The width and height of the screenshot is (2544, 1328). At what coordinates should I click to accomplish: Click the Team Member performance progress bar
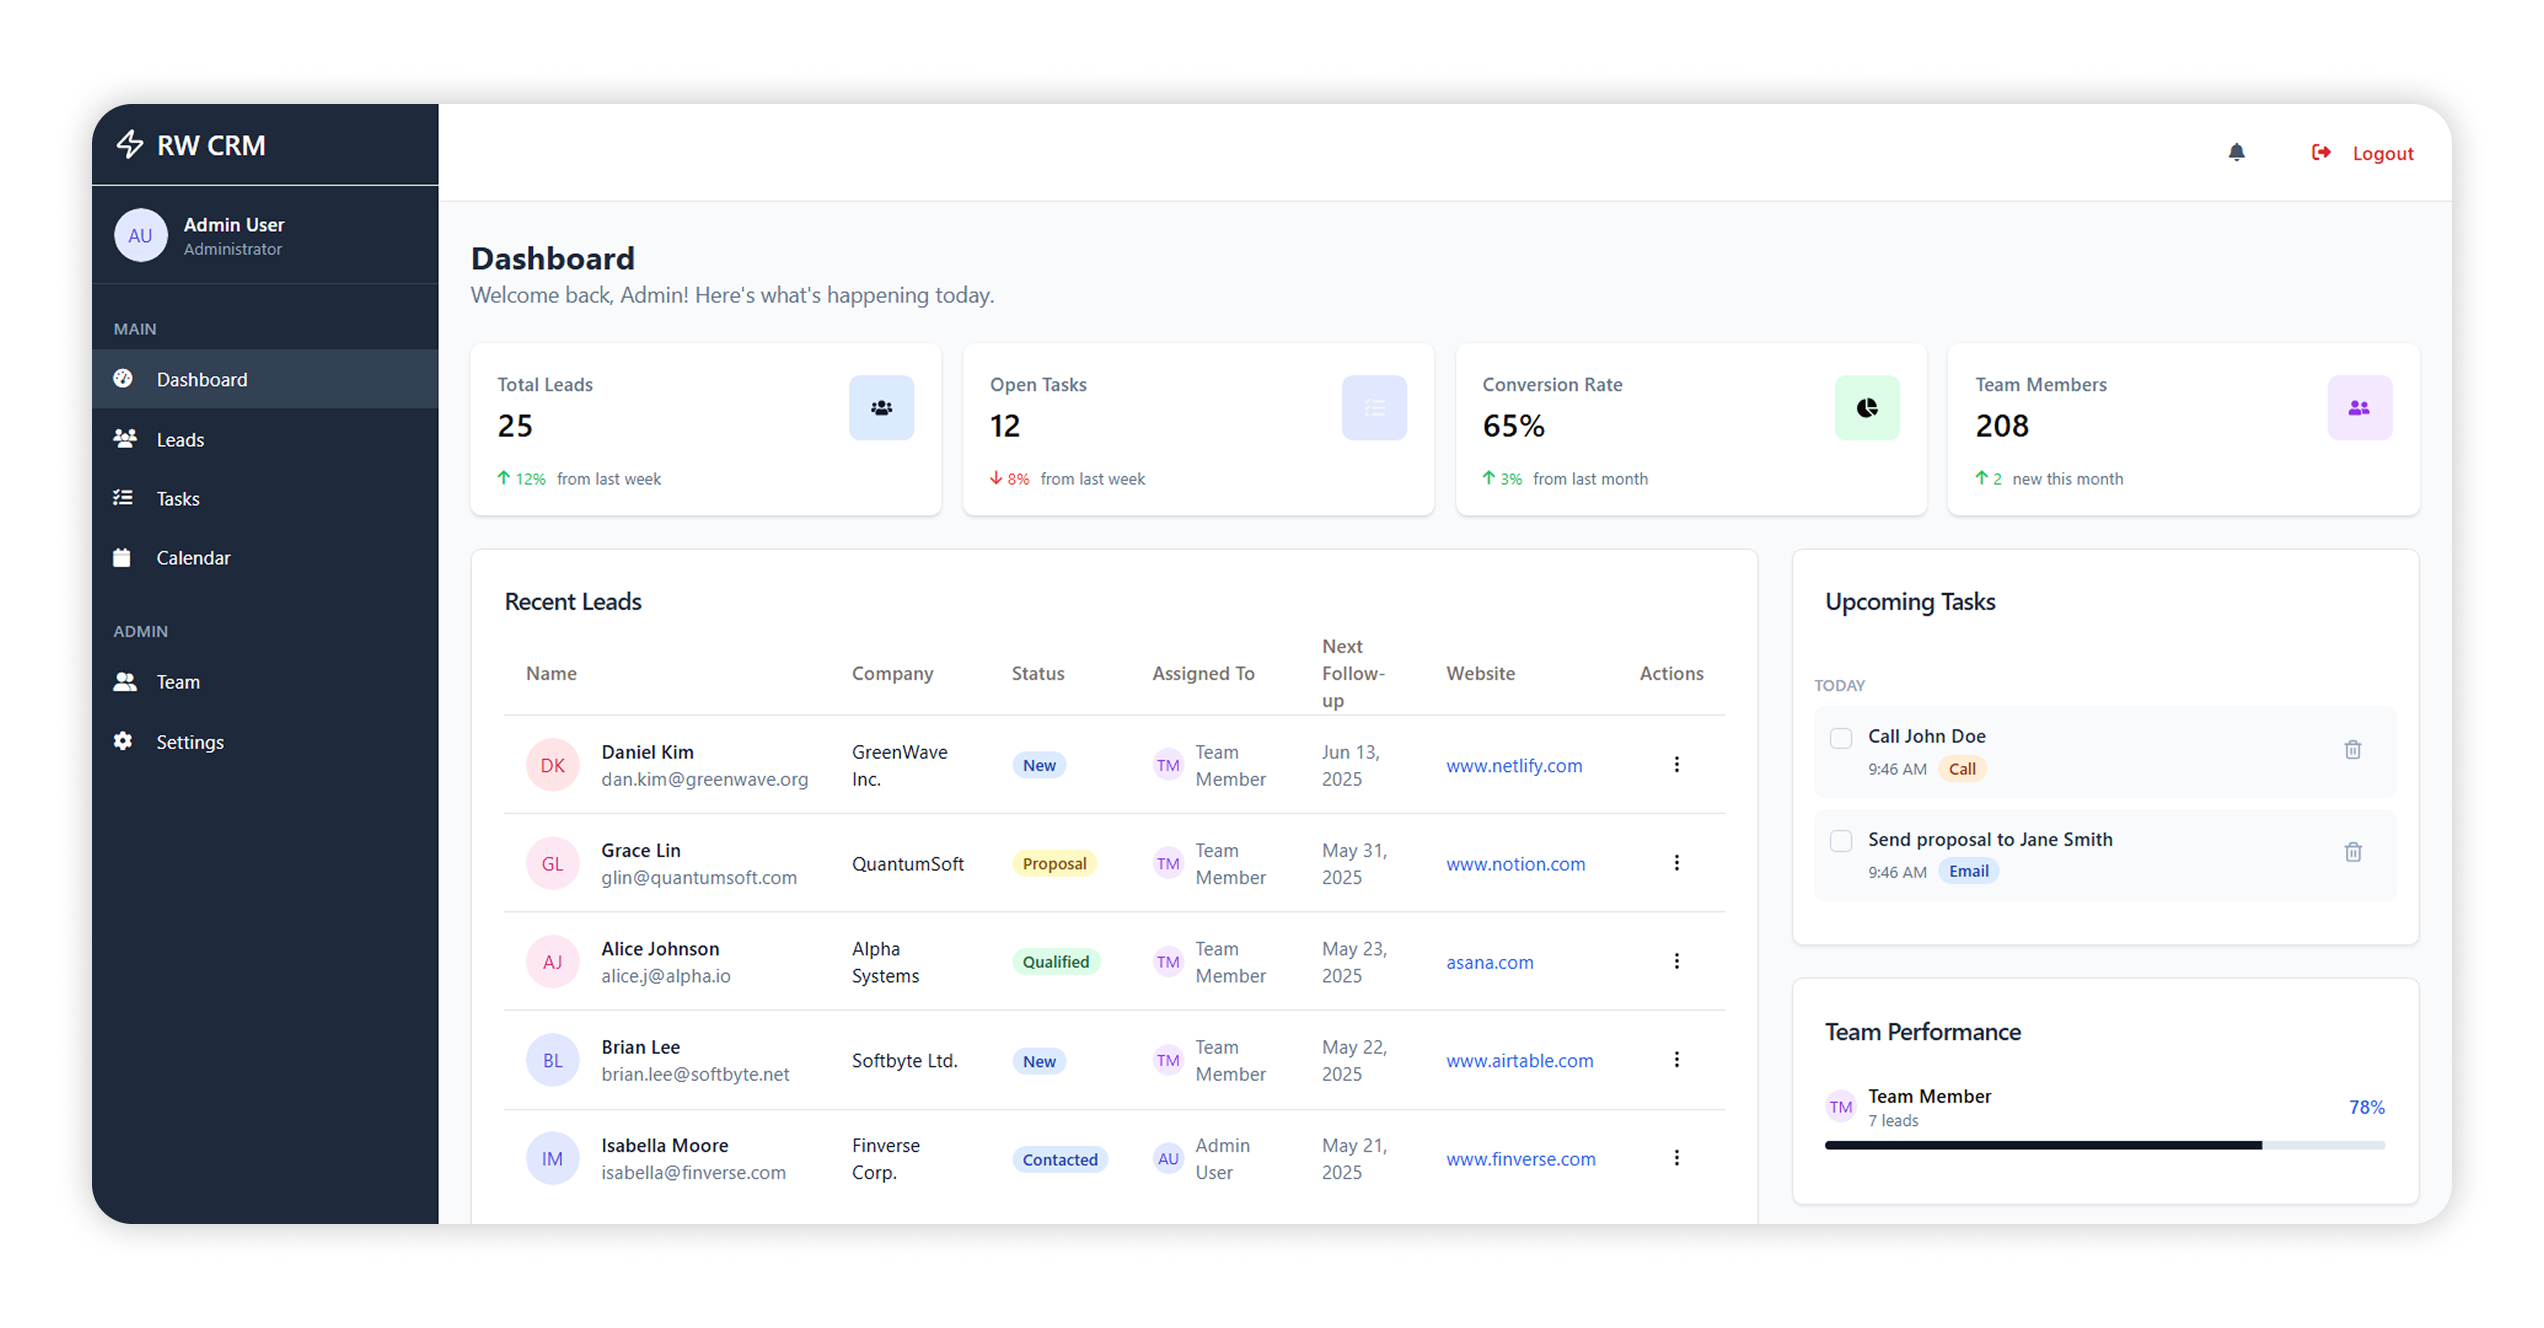pyautogui.click(x=2104, y=1145)
